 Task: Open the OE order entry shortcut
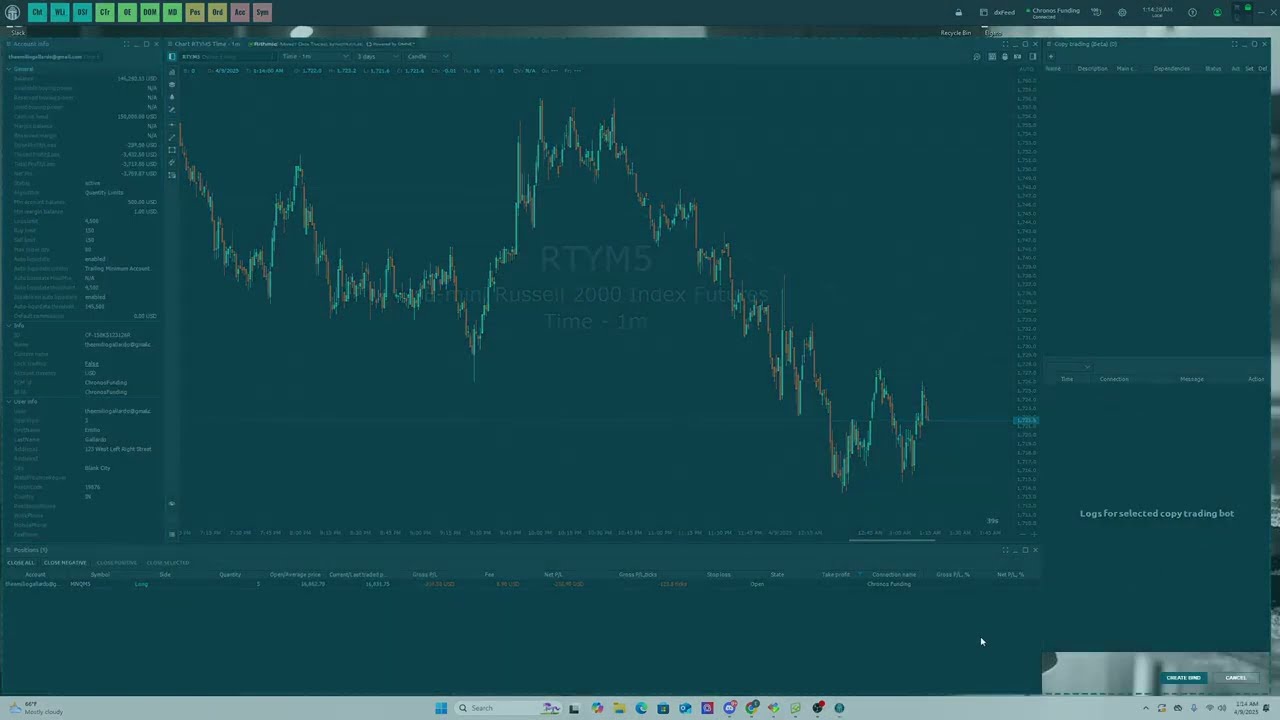127,12
